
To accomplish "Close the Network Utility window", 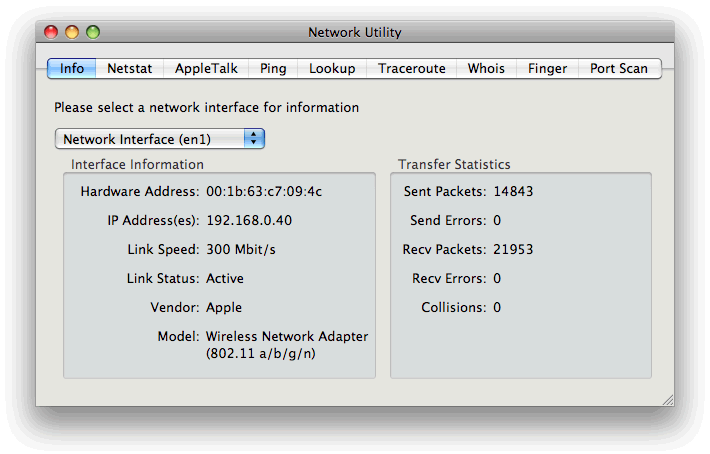I will tap(52, 32).
